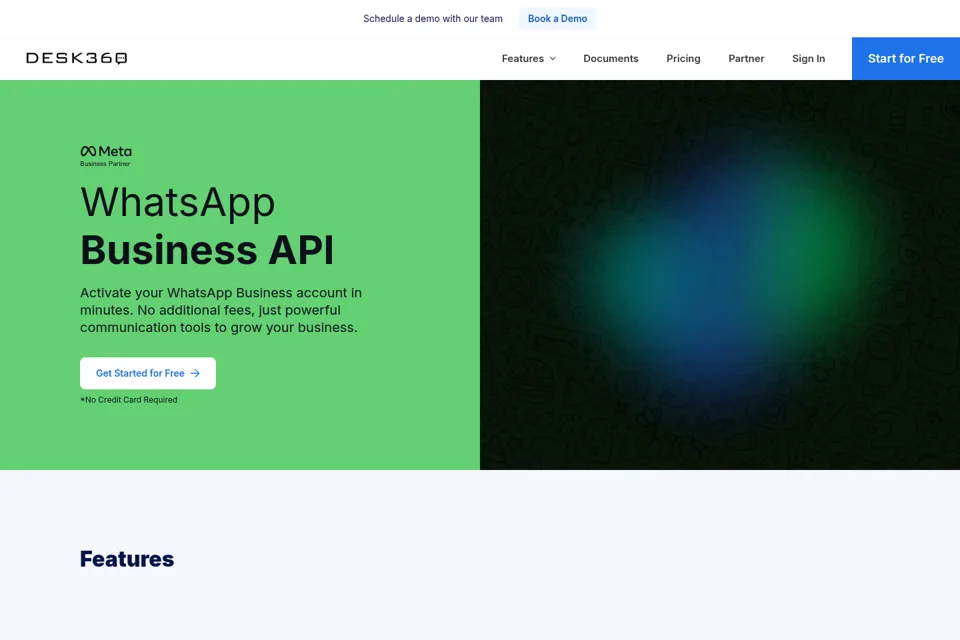Click the 'Business API' bold heading
This screenshot has height=640, width=960.
207,250
